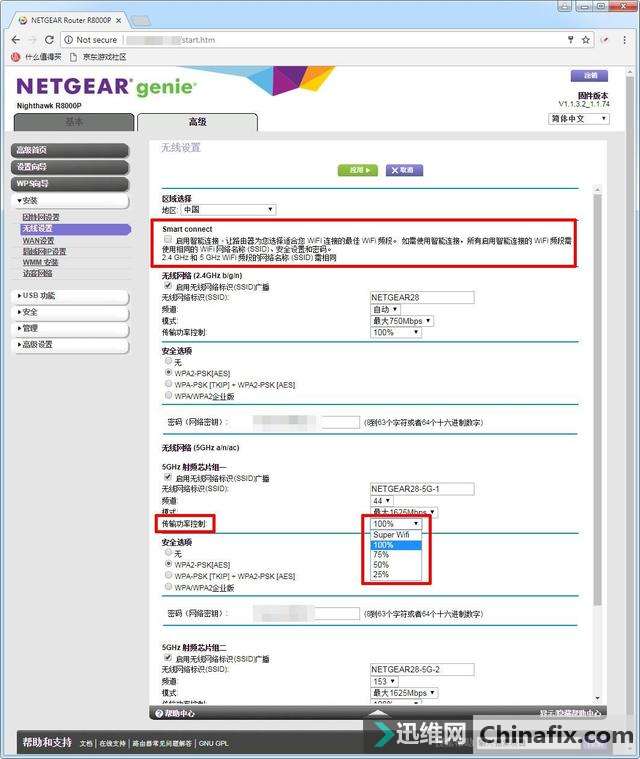Reload the page with the refresh icon
Screen dimensions: 640x759
[x=49, y=40]
